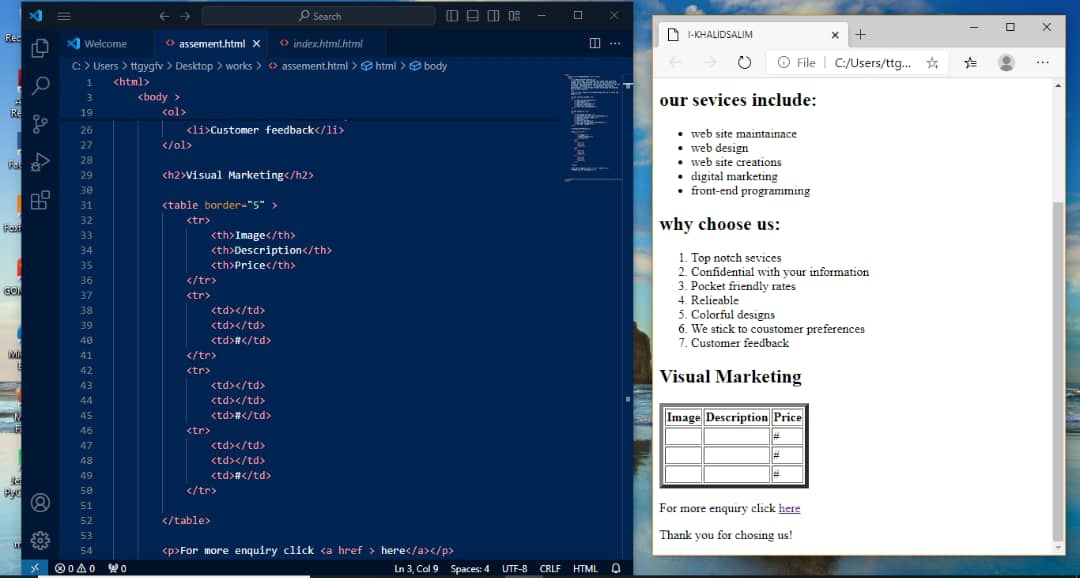Change end of line sequence 'CRLF'
This screenshot has width=1080, height=578.
pyautogui.click(x=550, y=568)
